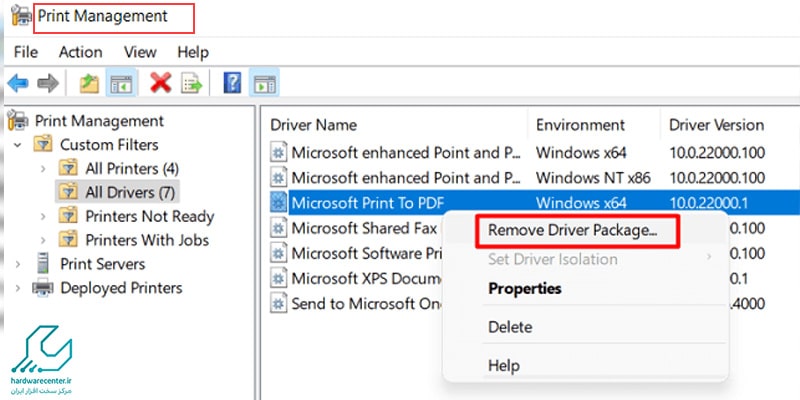Click driver icon in the Windows NT x86 row
The image size is (800, 400).
click(x=278, y=178)
